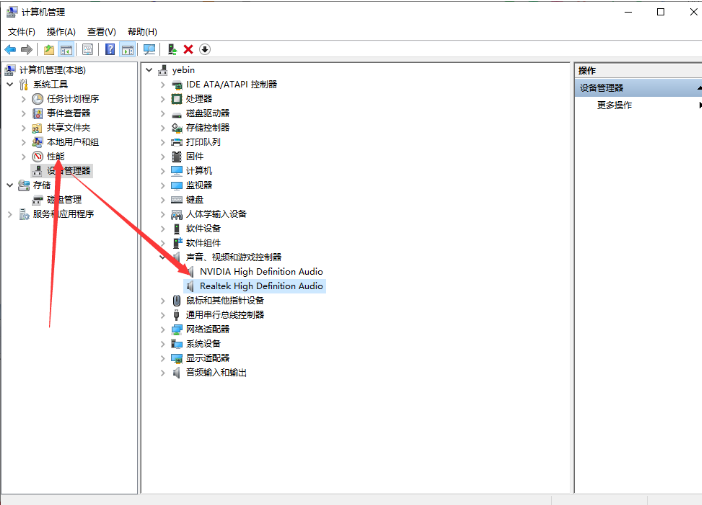Expand 任务计划程序 in left tree
The image size is (702, 505).
click(24, 99)
